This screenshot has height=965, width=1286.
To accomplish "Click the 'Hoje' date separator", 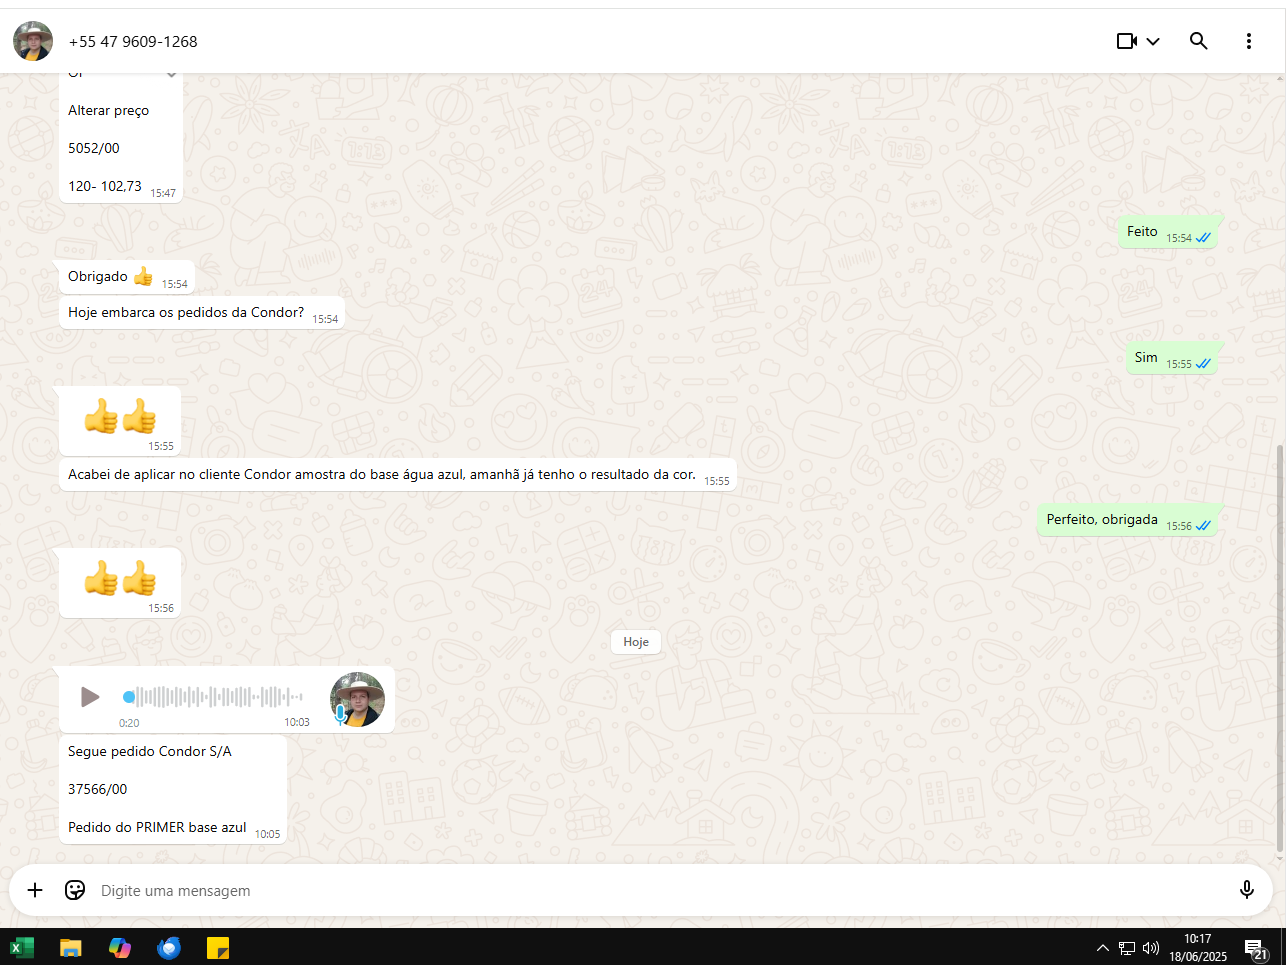I will [x=636, y=642].
